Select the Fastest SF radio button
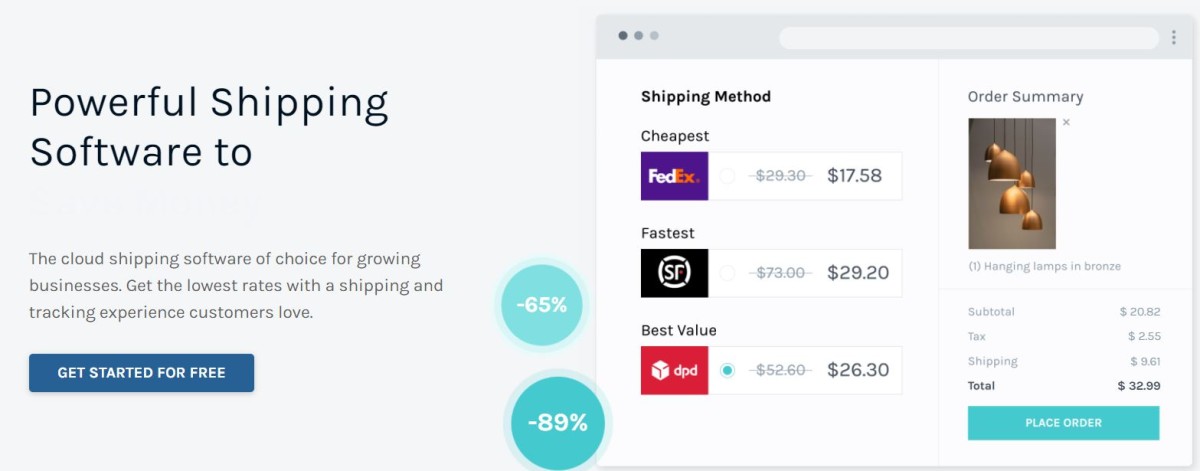This screenshot has height=471, width=1200. (728, 273)
